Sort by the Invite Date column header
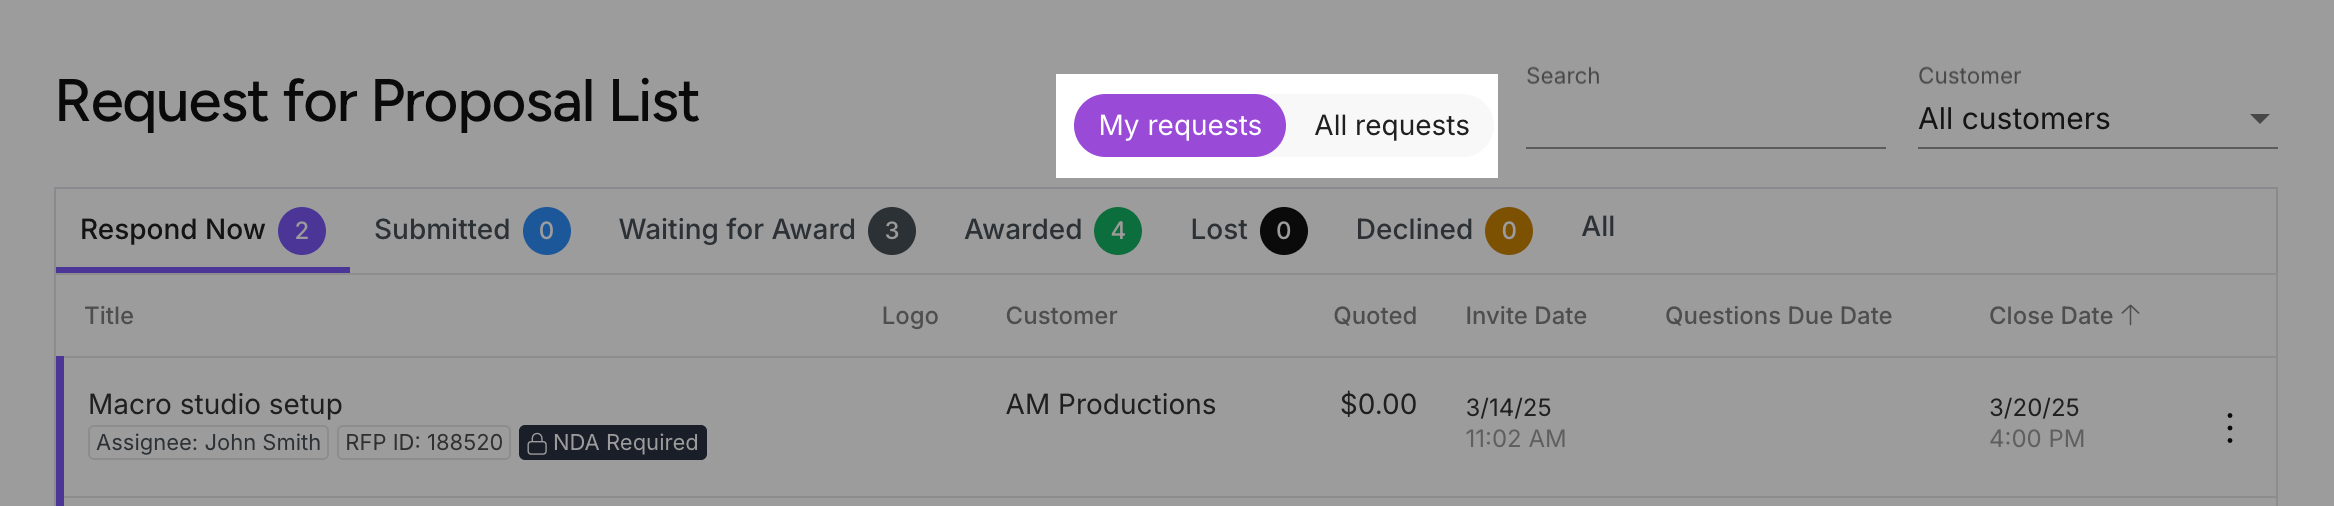The width and height of the screenshot is (2334, 506). pyautogui.click(x=1526, y=316)
